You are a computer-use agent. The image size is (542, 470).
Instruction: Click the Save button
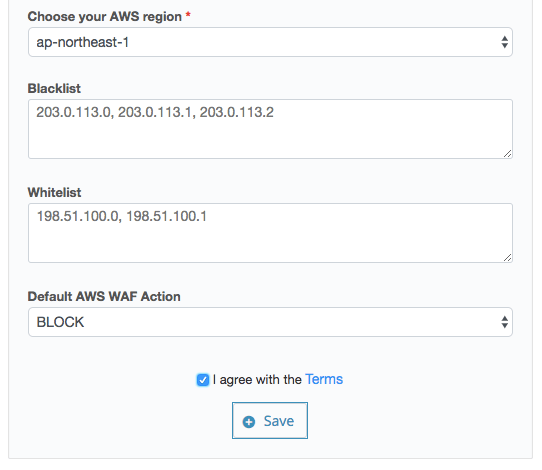click(270, 420)
